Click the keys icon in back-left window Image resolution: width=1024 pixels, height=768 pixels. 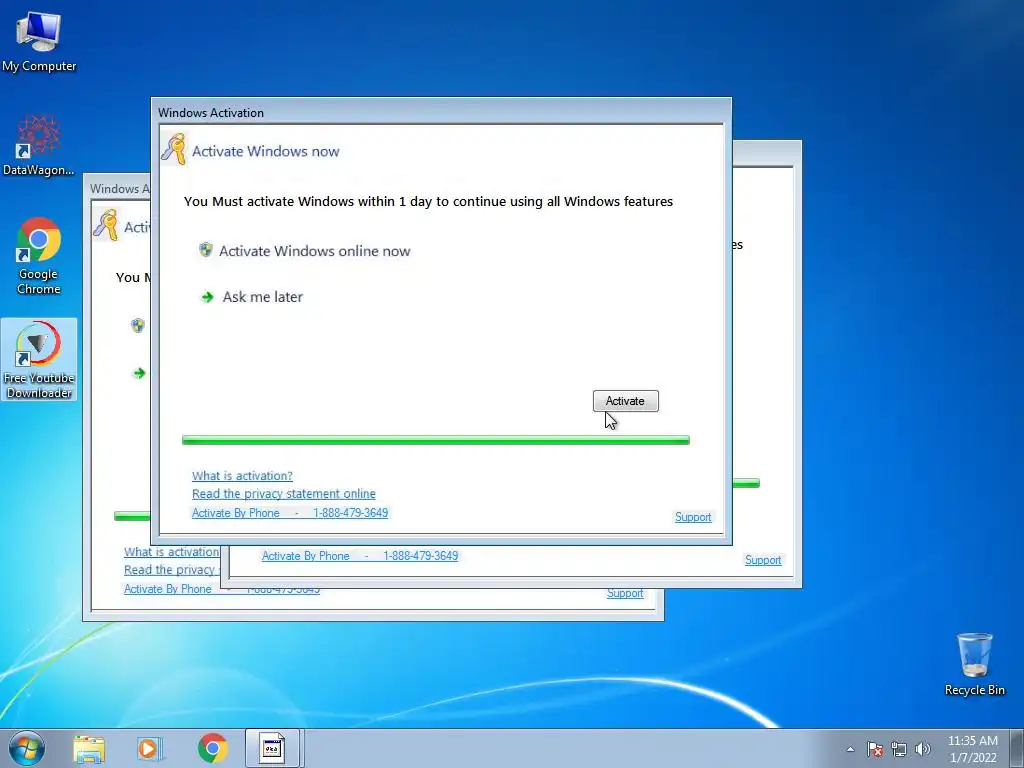click(x=106, y=225)
